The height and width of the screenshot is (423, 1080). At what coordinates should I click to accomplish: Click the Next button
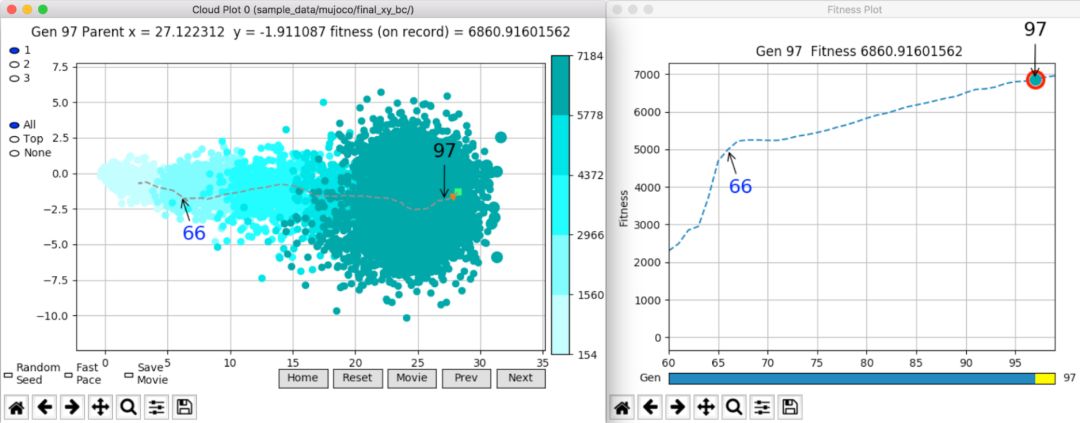point(521,378)
